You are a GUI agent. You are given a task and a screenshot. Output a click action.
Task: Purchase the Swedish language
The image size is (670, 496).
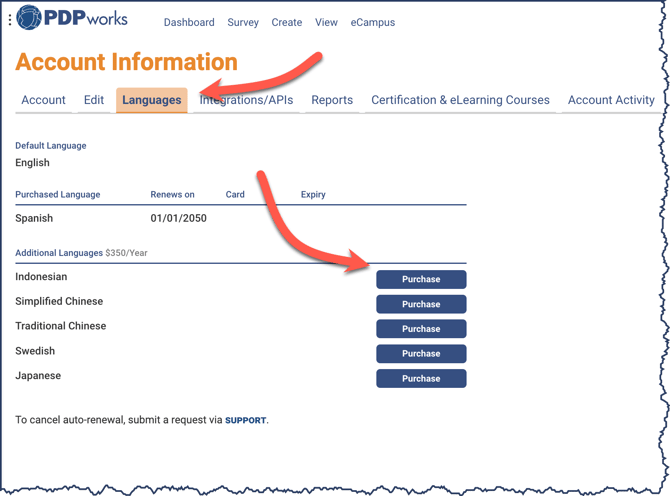421,354
